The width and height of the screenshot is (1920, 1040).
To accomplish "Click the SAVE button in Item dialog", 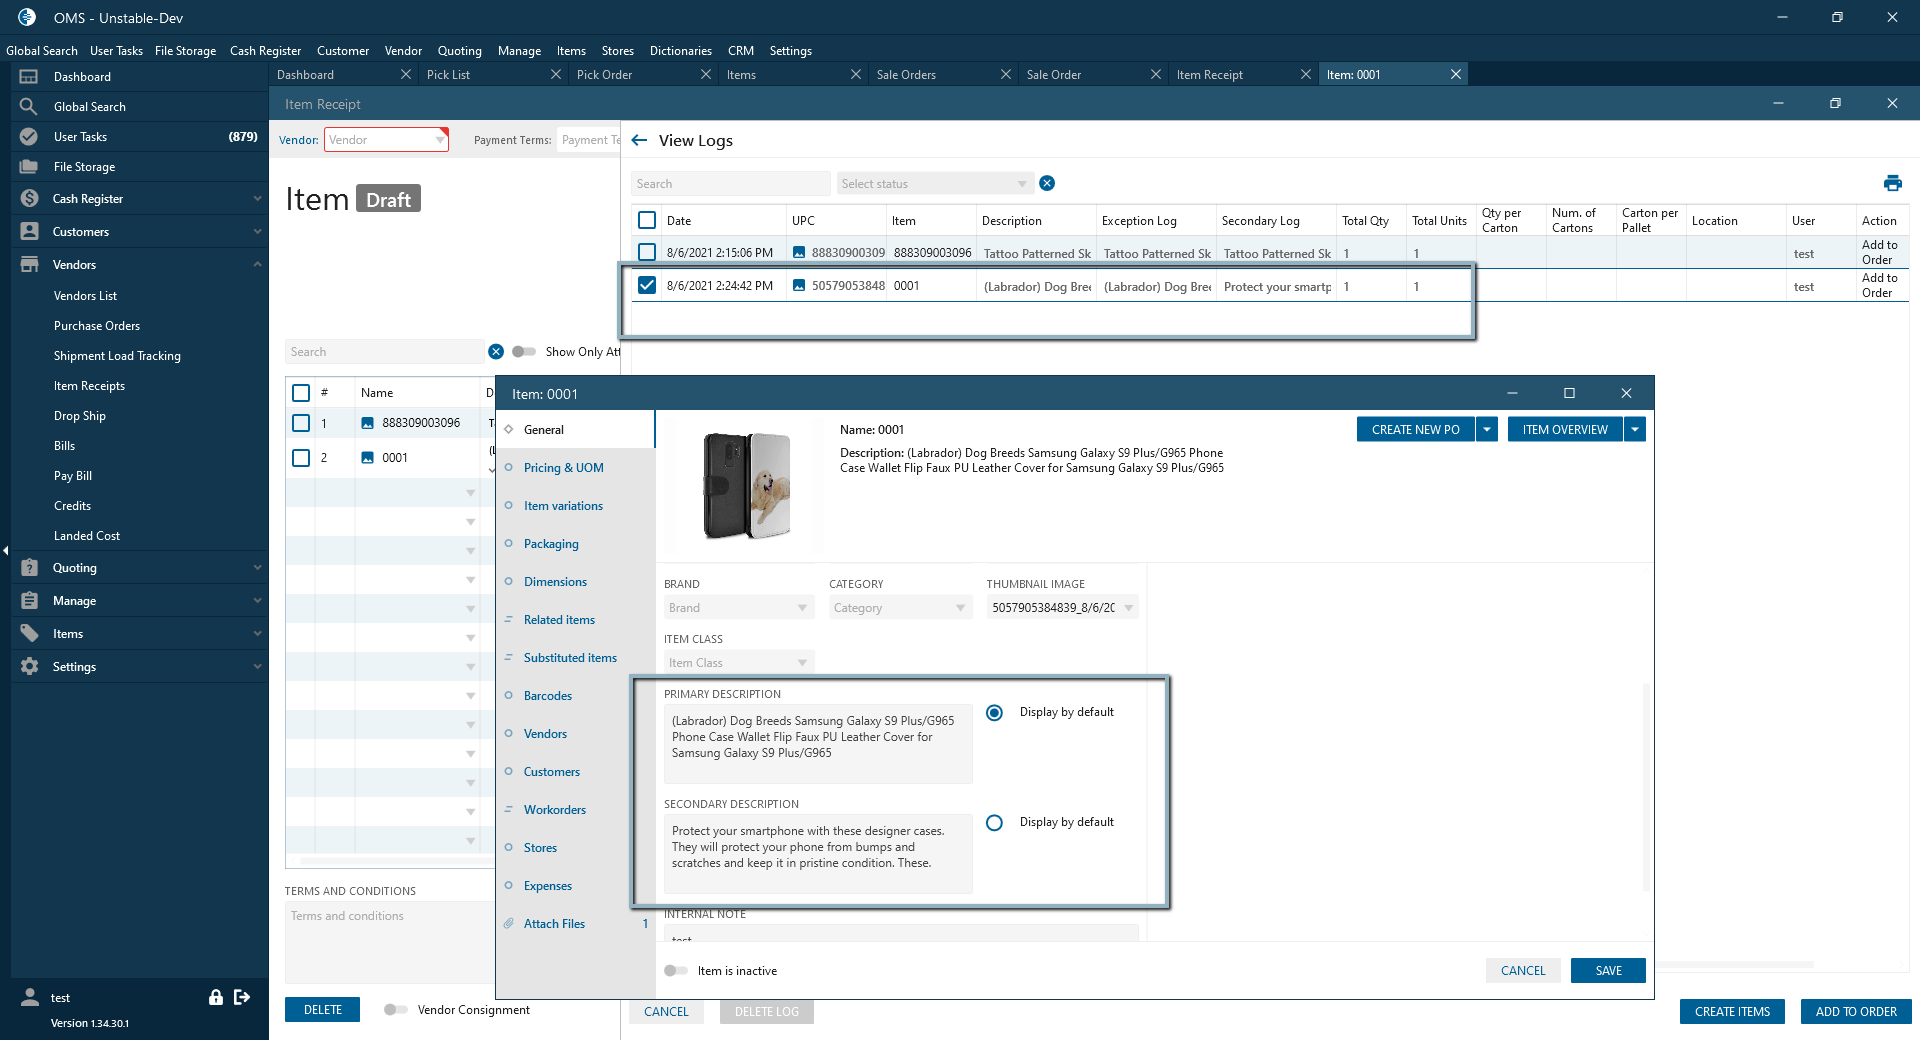I will pos(1608,971).
